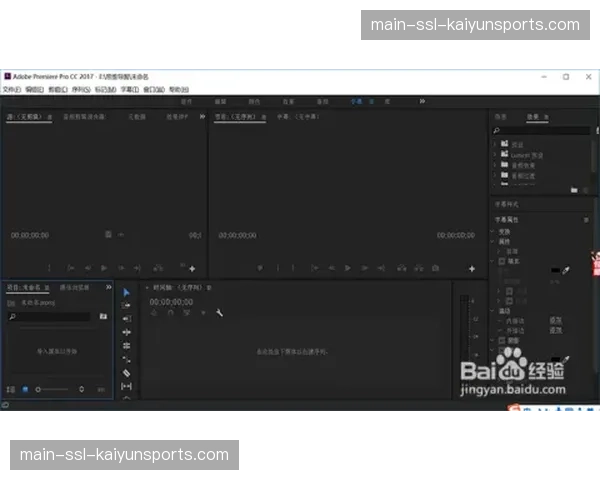The height and width of the screenshot is (480, 600).
Task: Collapse the 属性 section
Action: [x=493, y=242]
